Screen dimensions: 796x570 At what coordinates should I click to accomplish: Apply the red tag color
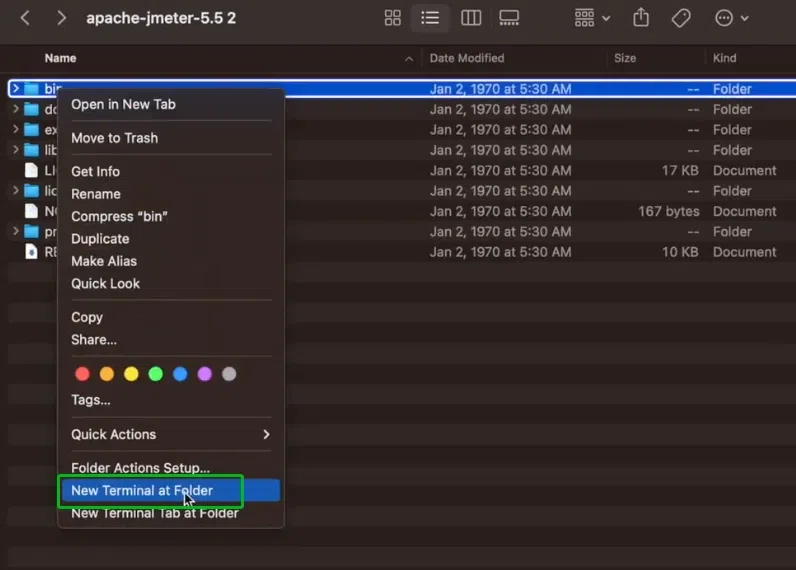tap(82, 374)
